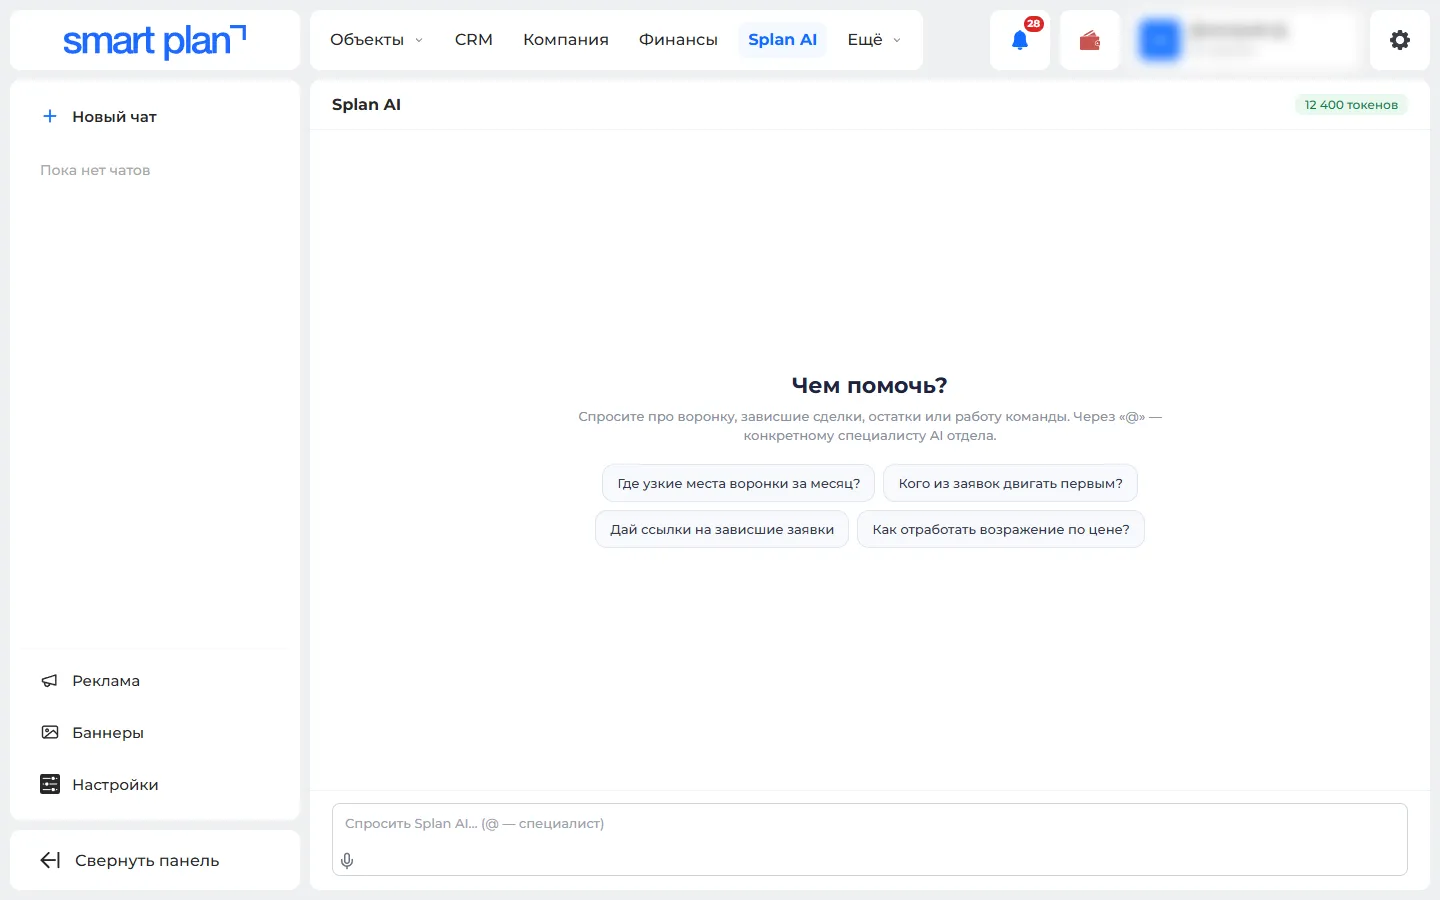The width and height of the screenshot is (1440, 900).
Task: Click the Splan AI panel title
Action: (x=366, y=104)
